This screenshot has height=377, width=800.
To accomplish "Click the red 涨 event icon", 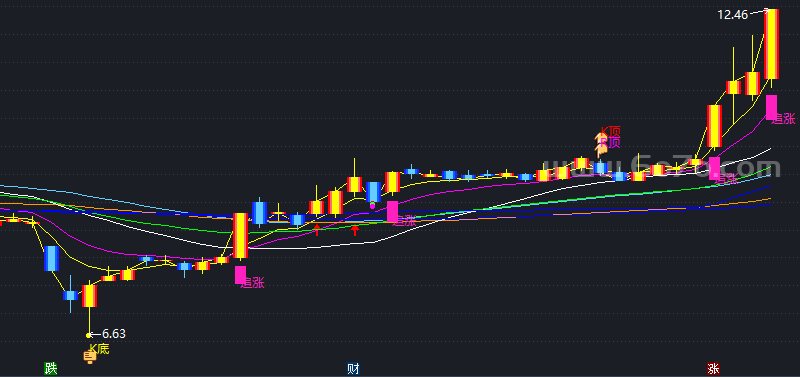I will coord(713,368).
